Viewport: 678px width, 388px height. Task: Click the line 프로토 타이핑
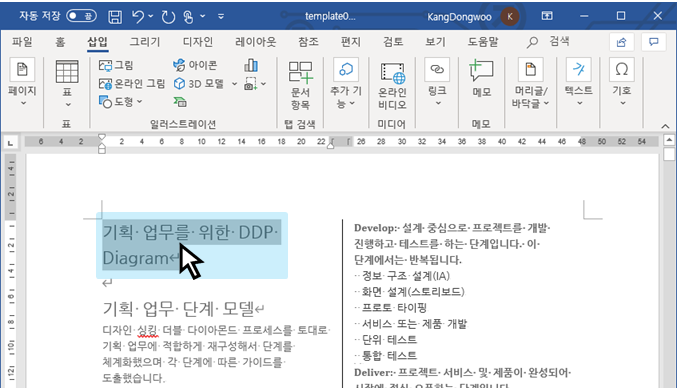(x=394, y=308)
